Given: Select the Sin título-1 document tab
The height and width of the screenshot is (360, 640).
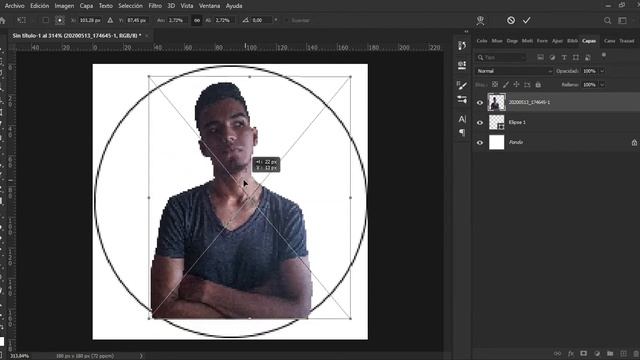Looking at the screenshot, I should point(77,36).
